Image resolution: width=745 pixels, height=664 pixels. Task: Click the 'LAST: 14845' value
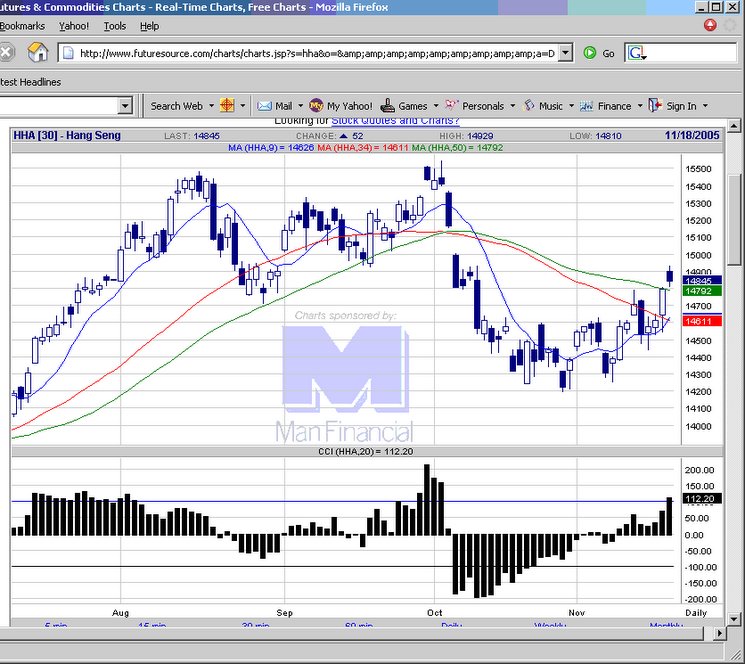(x=192, y=136)
